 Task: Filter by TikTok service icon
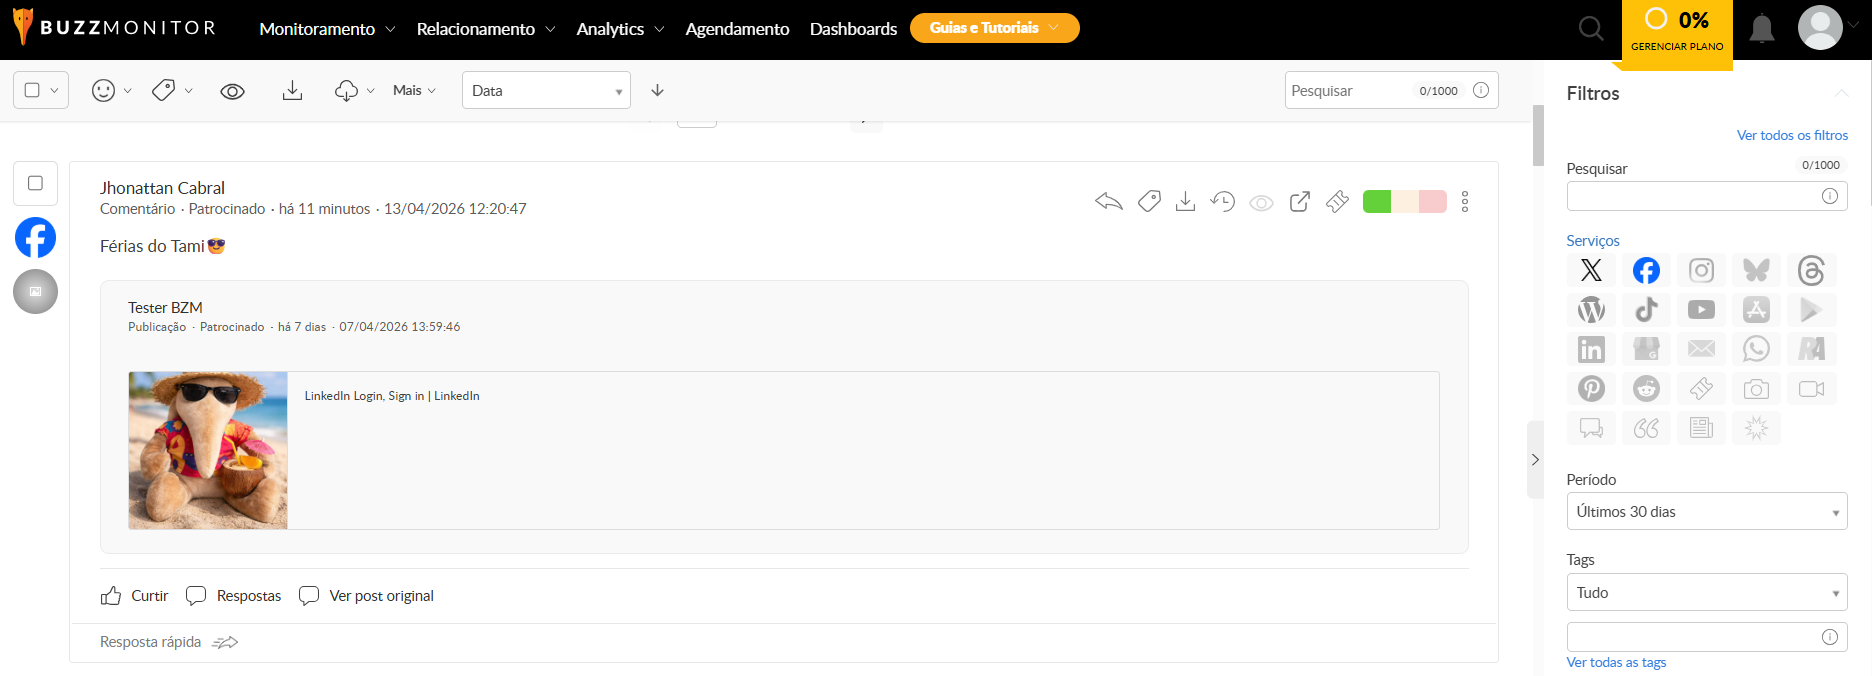pos(1646,310)
